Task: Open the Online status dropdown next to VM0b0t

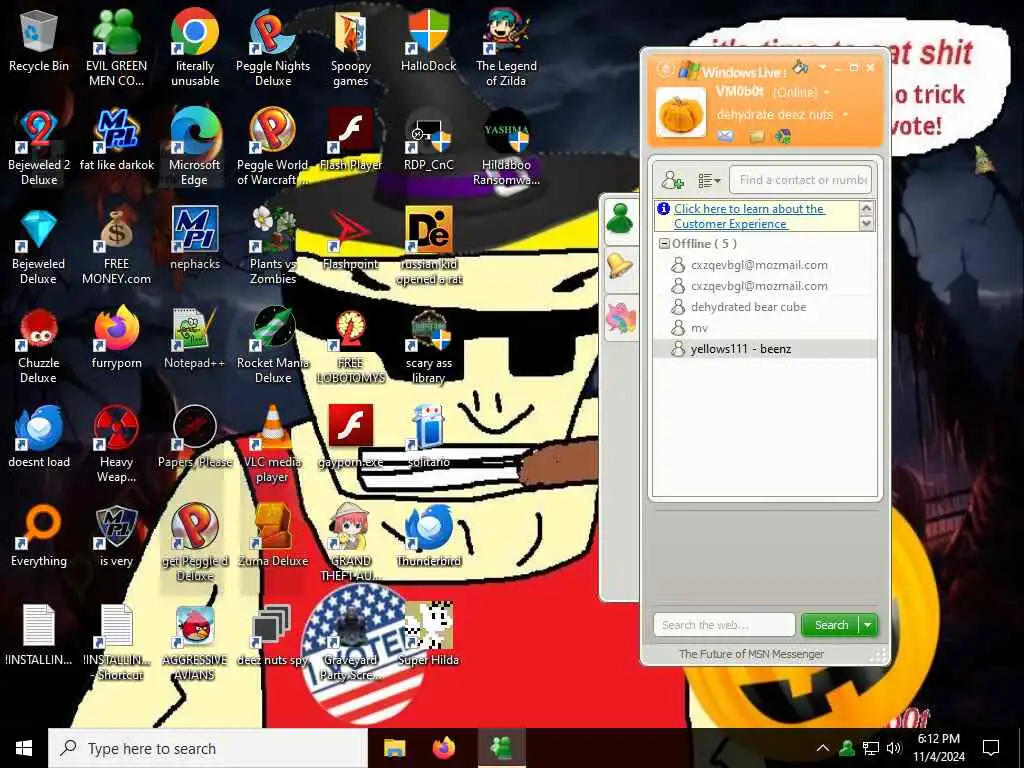Action: point(827,93)
